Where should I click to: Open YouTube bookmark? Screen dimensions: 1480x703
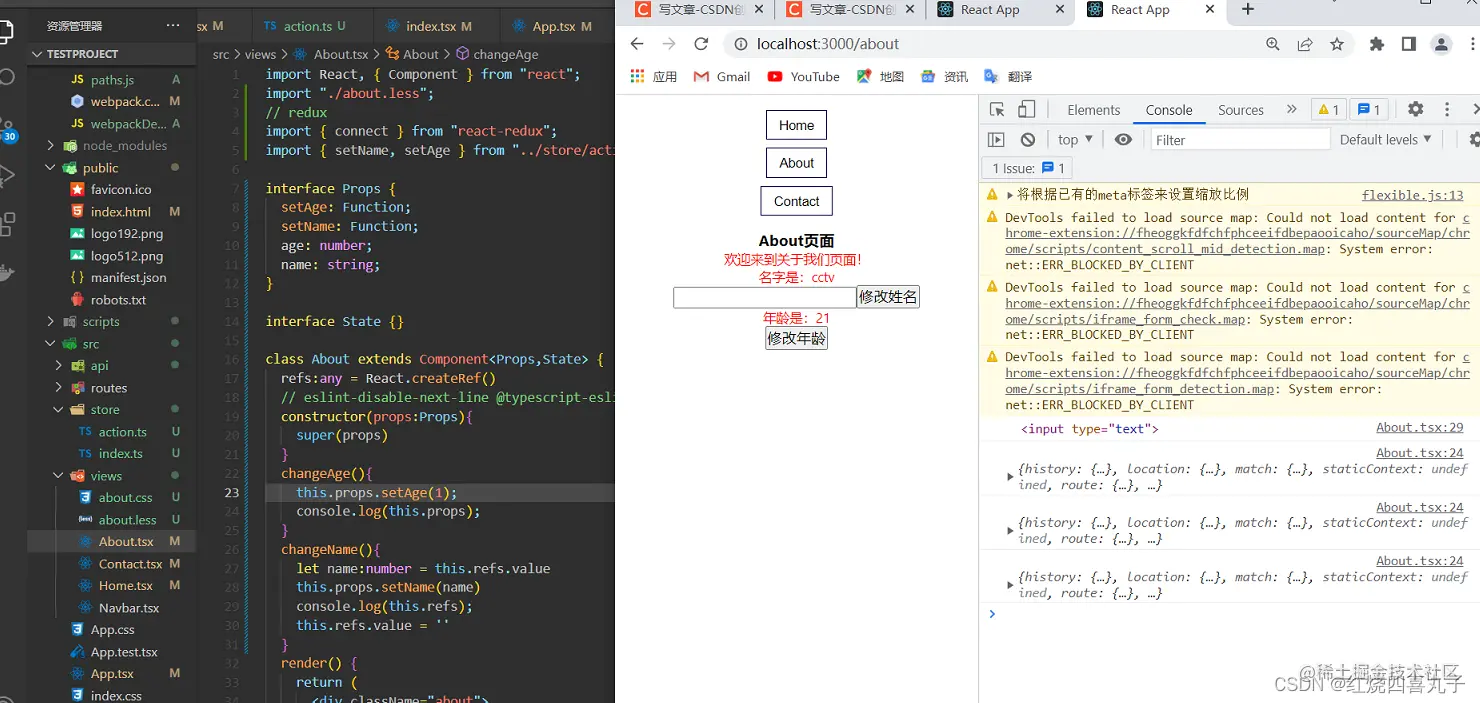pos(803,76)
